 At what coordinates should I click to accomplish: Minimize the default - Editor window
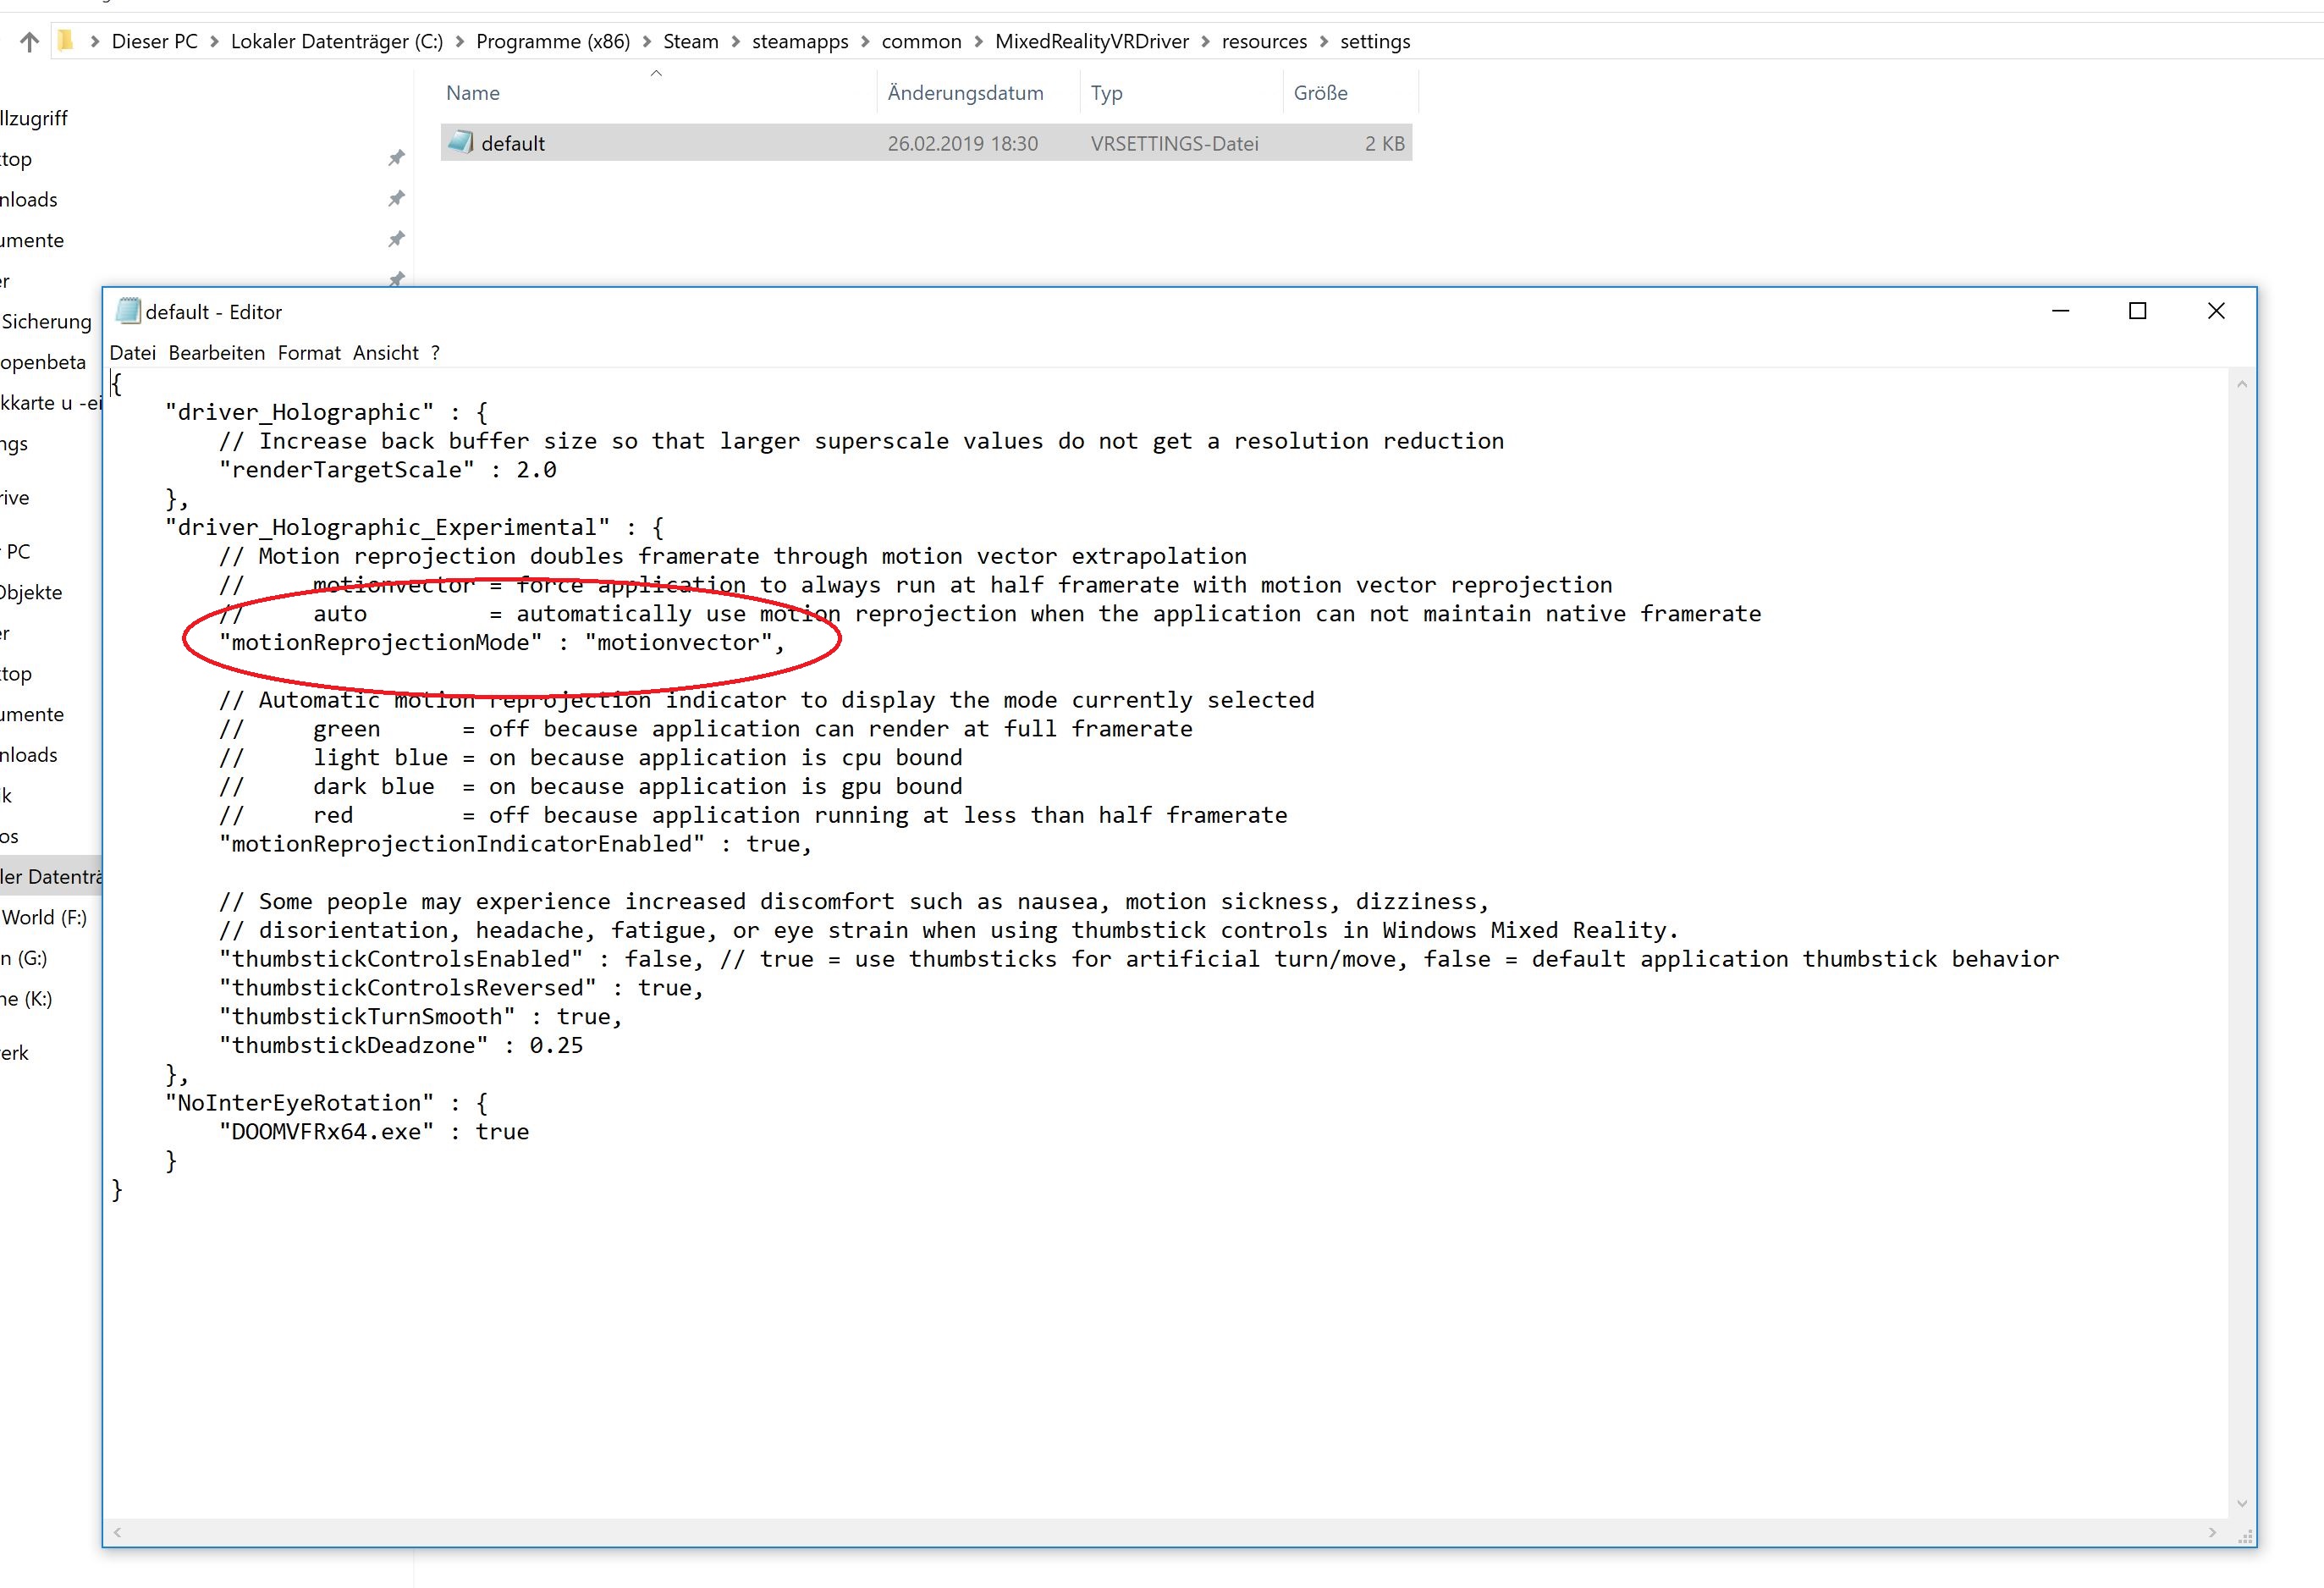[2060, 311]
